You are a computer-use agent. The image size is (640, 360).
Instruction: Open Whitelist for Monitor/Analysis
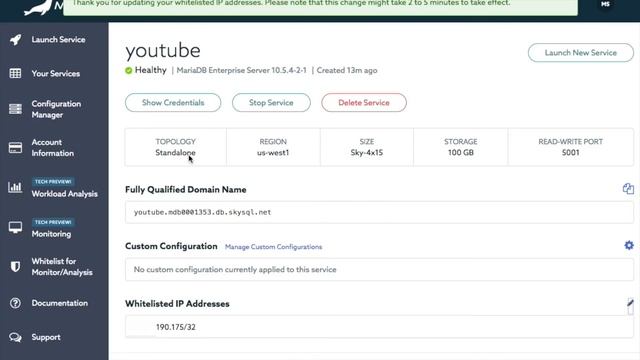click(x=62, y=267)
